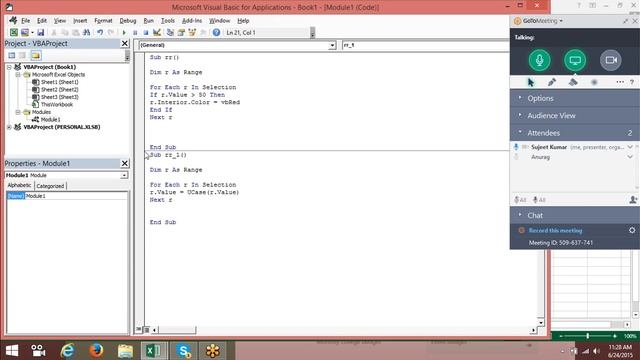Collapse the Modules folder node

tap(18, 112)
